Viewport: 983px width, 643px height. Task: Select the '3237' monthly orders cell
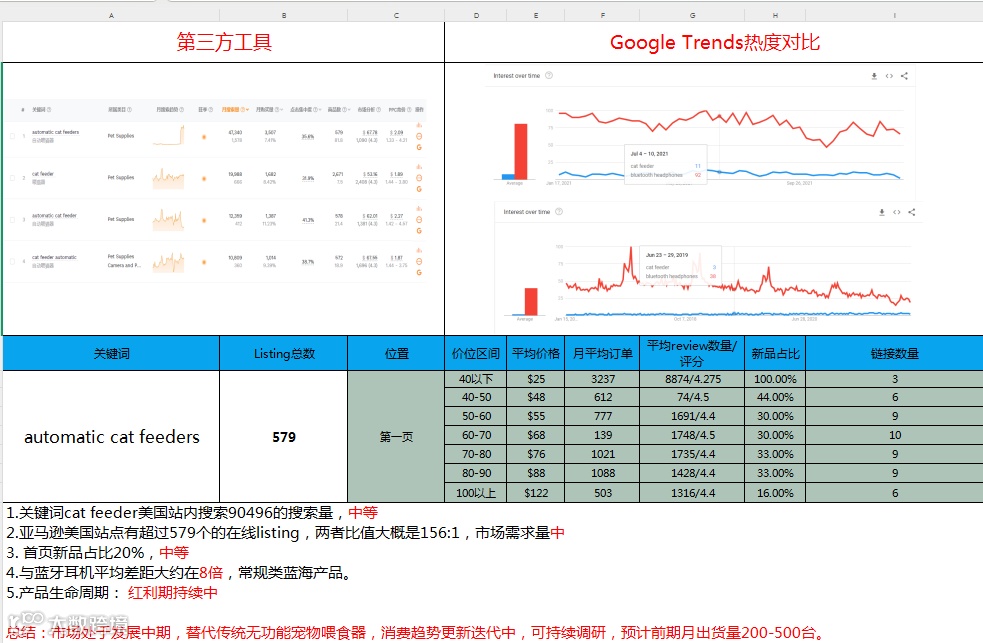[x=602, y=379]
